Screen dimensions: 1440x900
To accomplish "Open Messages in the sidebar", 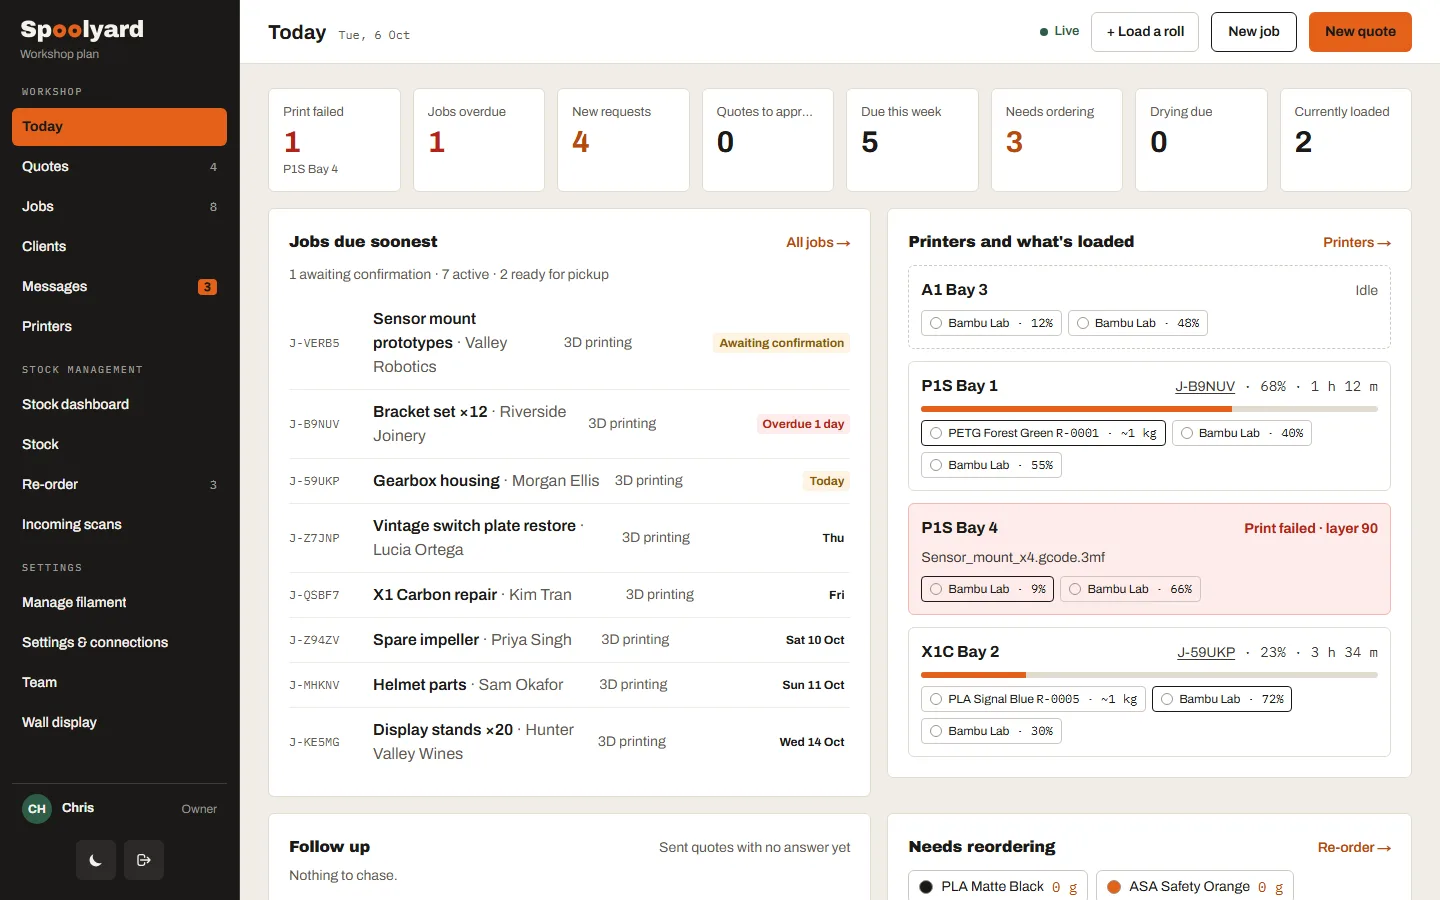I will click(119, 287).
